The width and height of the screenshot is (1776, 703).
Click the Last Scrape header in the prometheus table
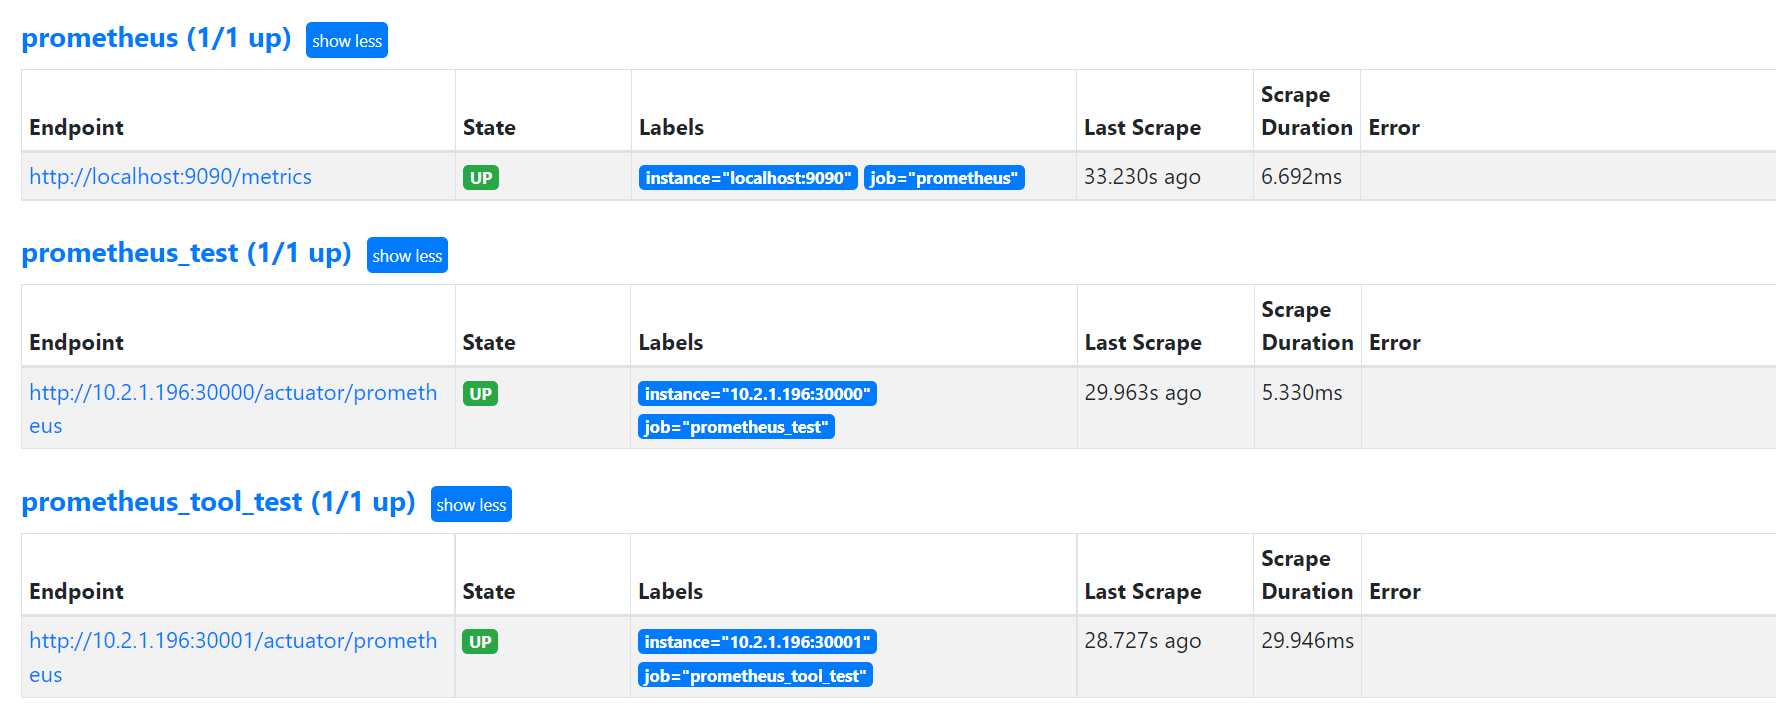click(x=1142, y=128)
